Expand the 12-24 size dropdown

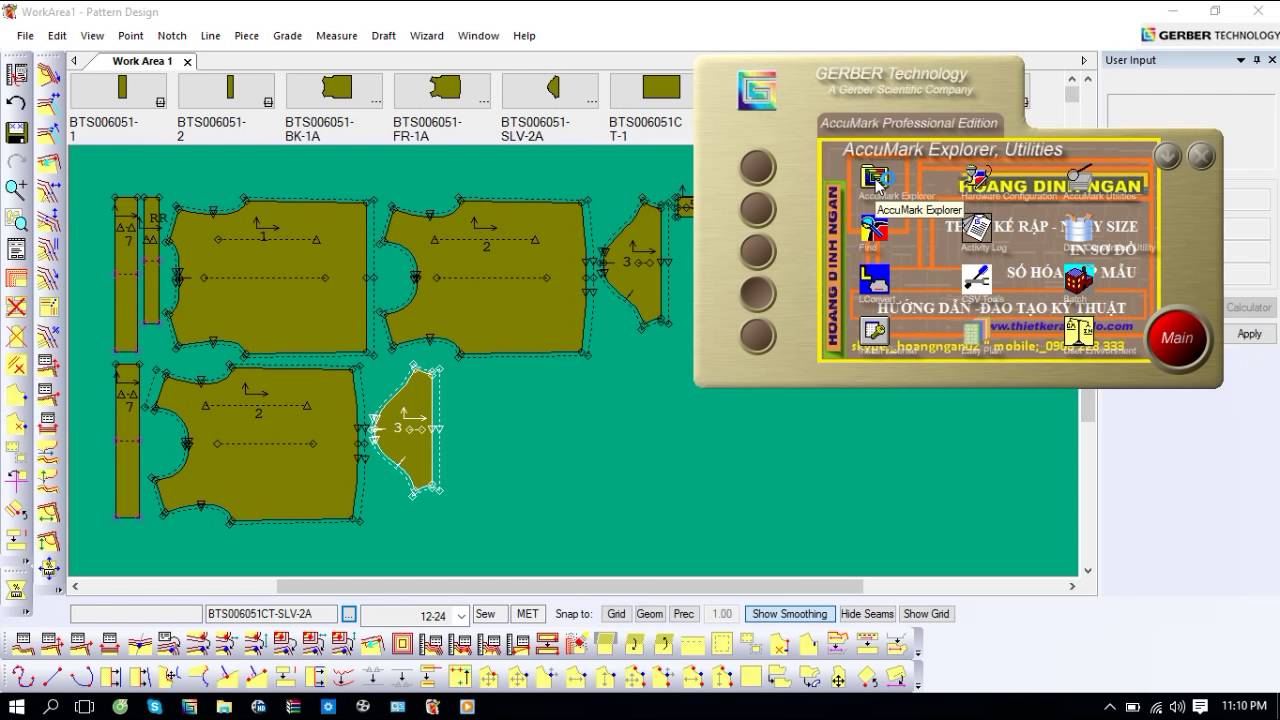[461, 616]
